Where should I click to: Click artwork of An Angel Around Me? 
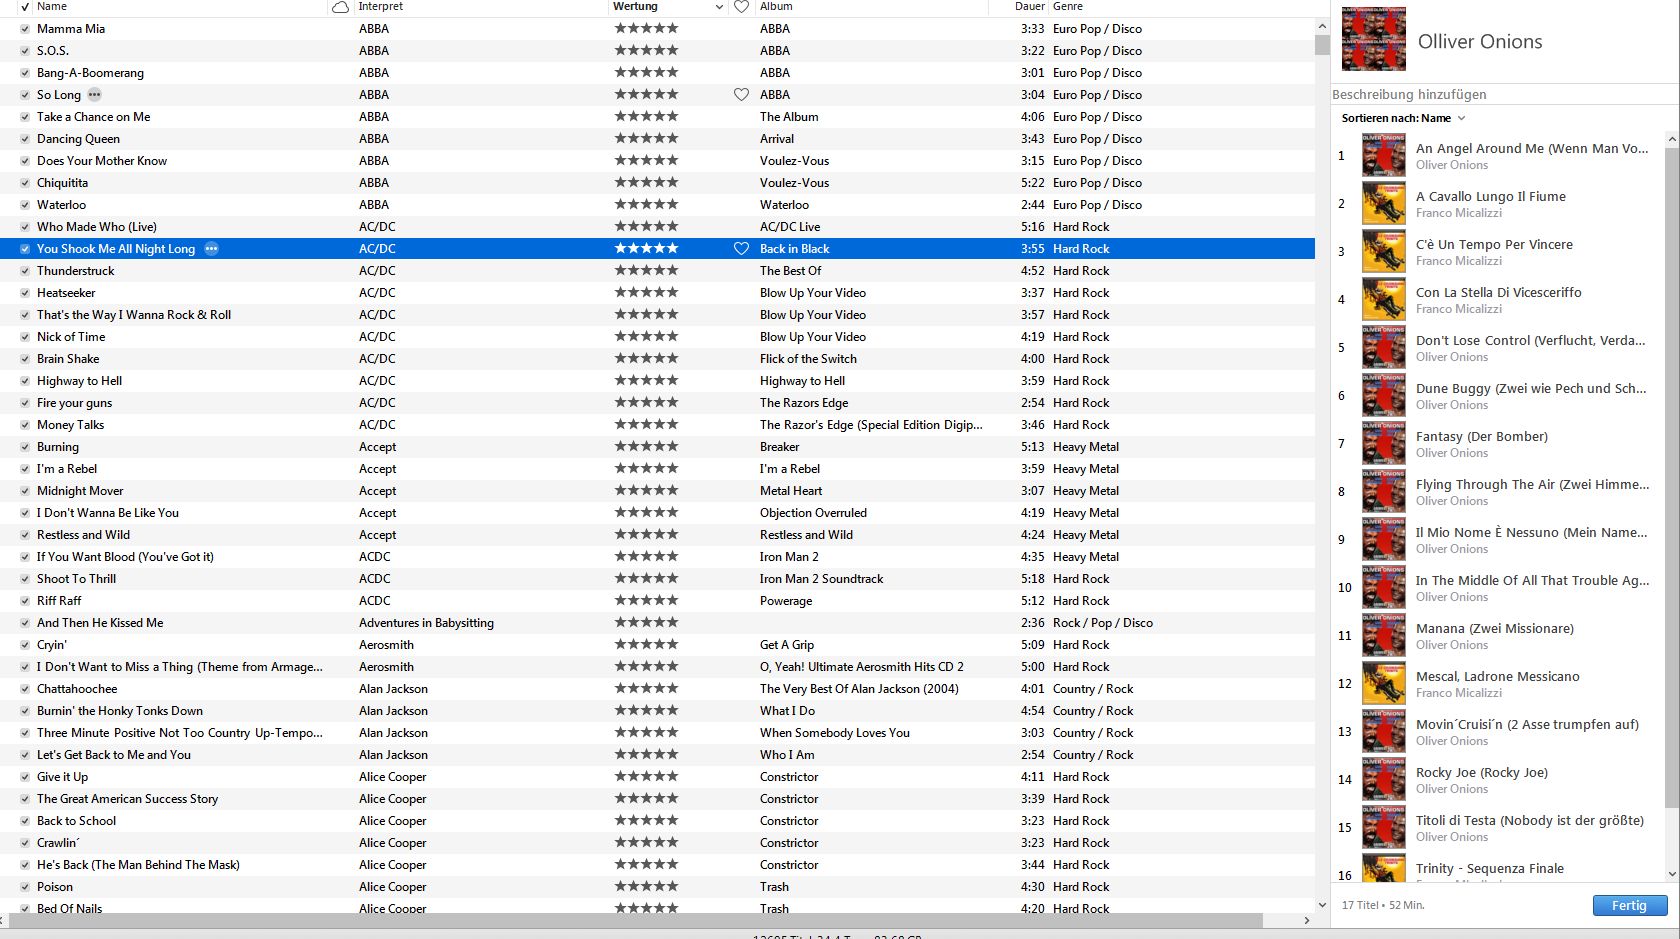click(x=1384, y=156)
